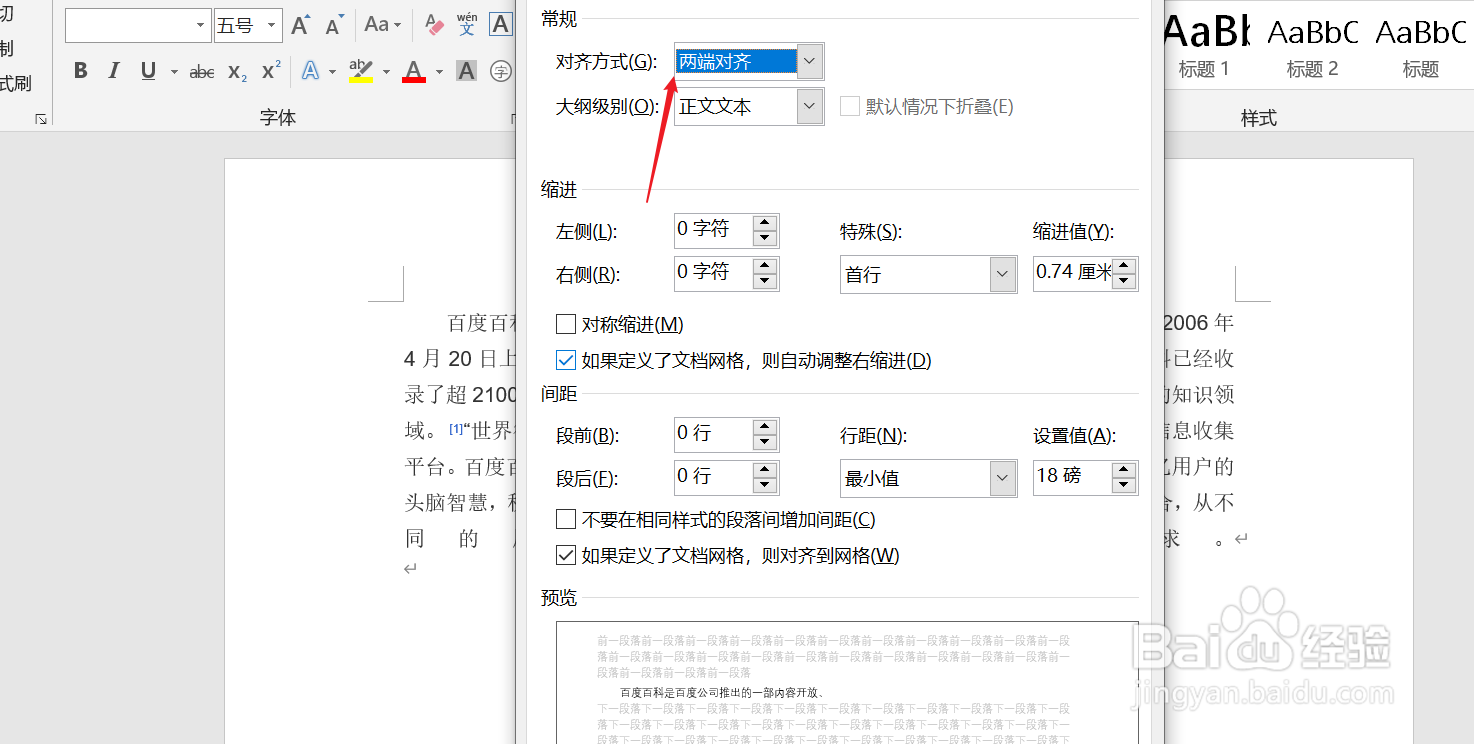The height and width of the screenshot is (744, 1474).
Task: Apply subscript X₂ formatting
Action: (x=237, y=72)
